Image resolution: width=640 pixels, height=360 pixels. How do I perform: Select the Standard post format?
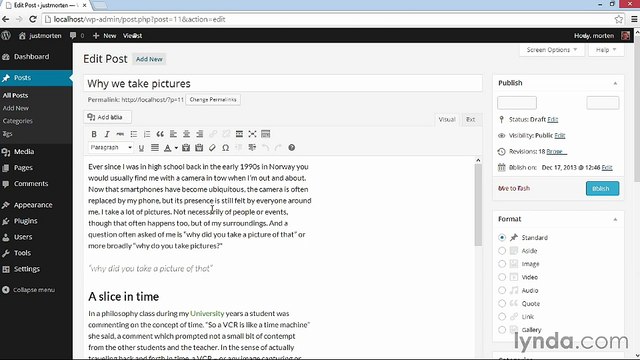click(502, 238)
